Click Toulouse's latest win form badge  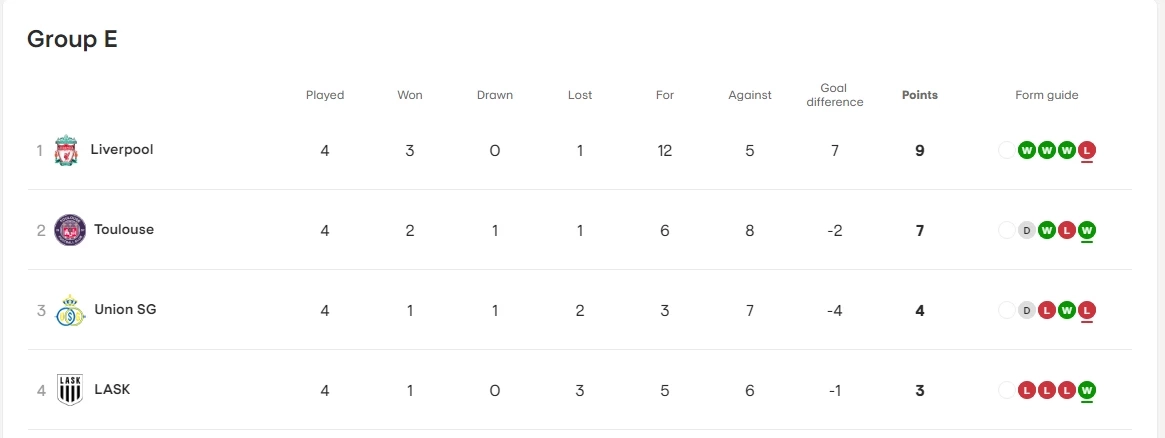click(x=1088, y=230)
